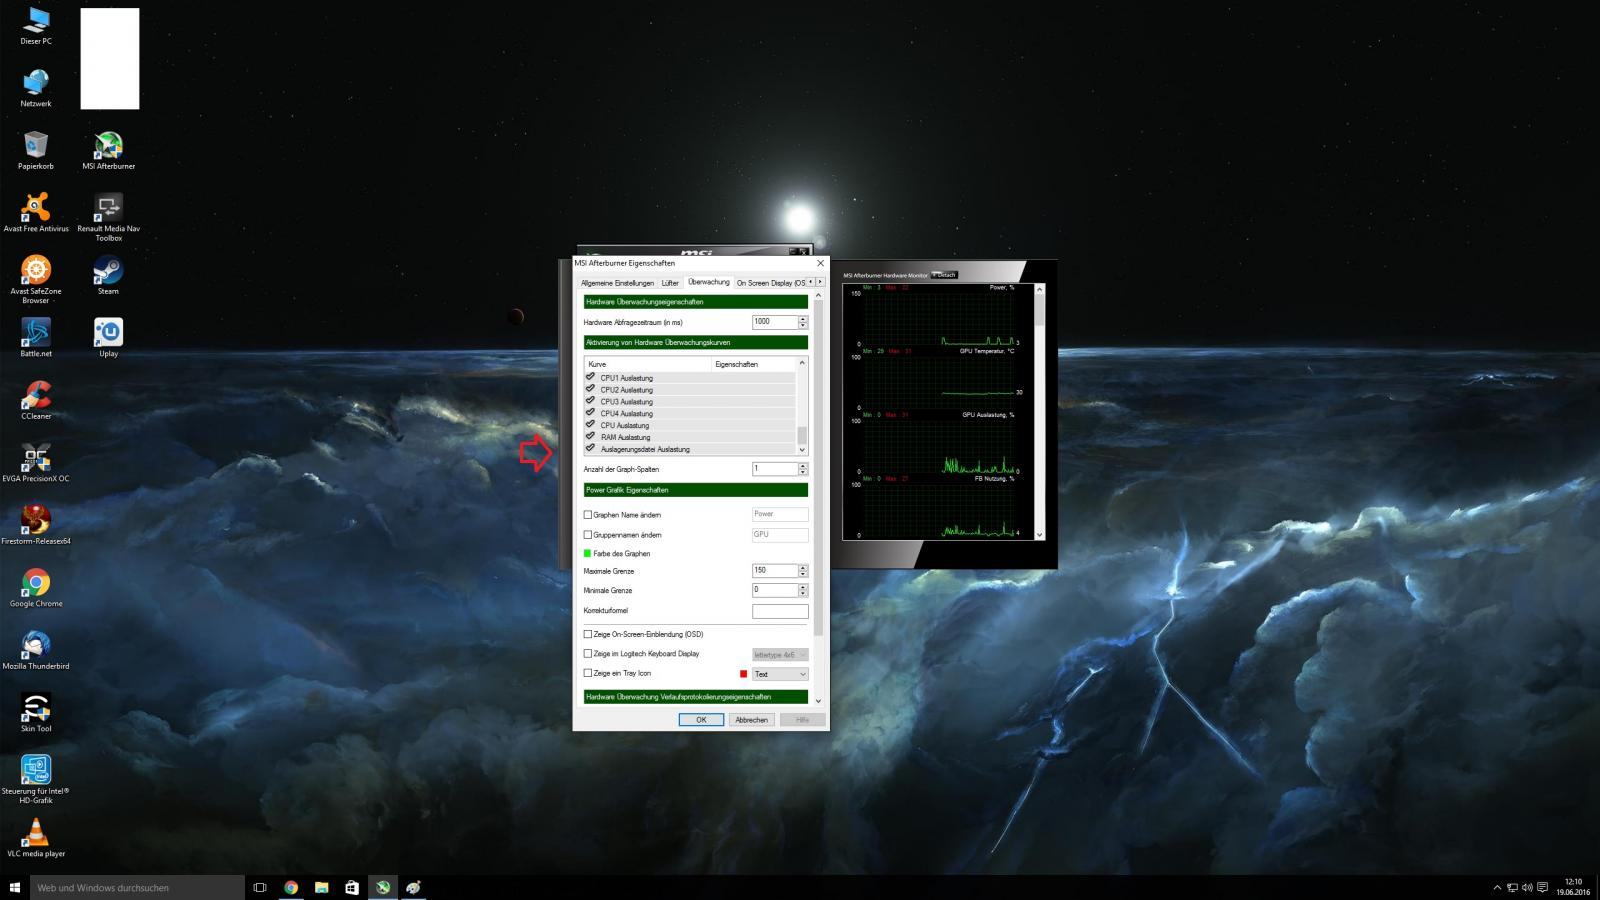Click the Web und Windows durchsuchen box
The height and width of the screenshot is (900, 1600).
click(138, 887)
